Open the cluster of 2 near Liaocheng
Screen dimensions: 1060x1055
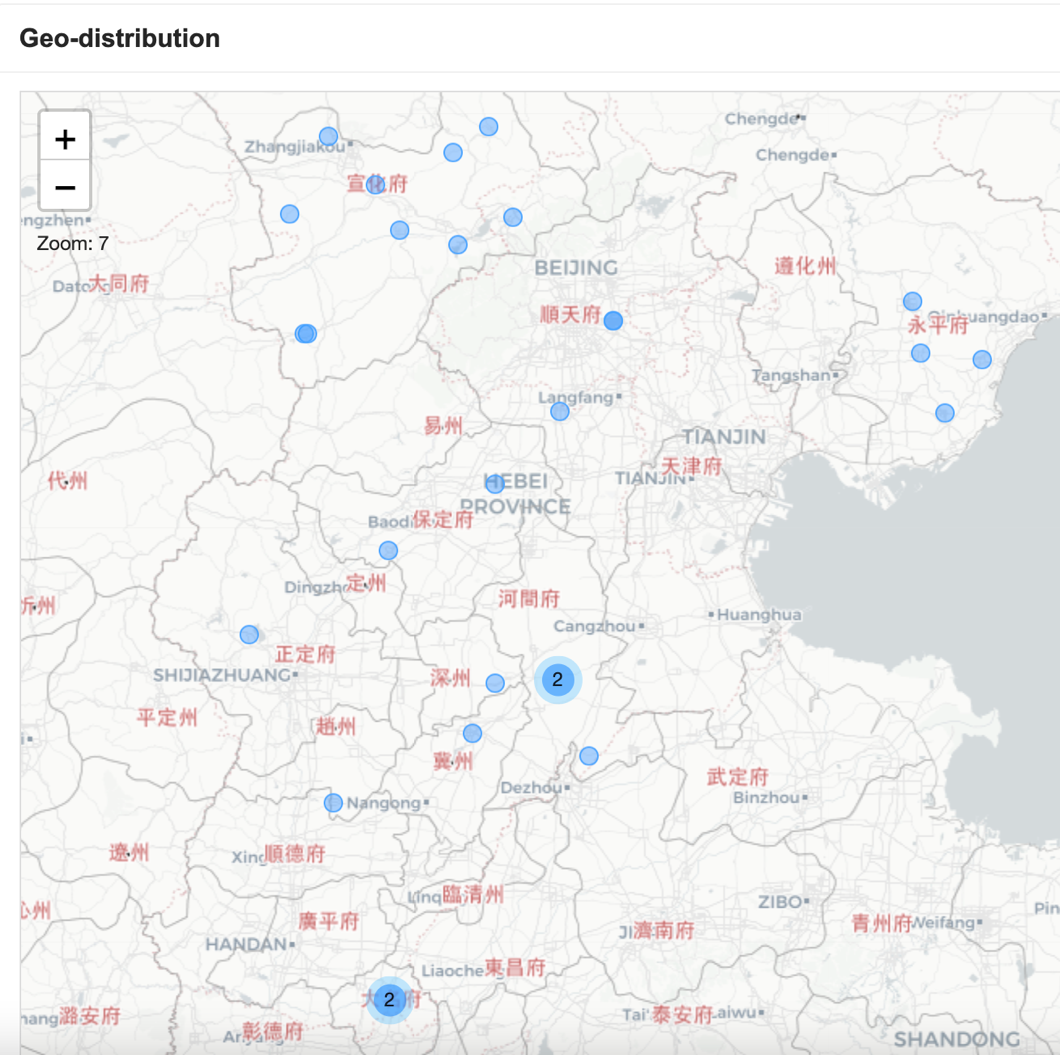click(389, 1000)
